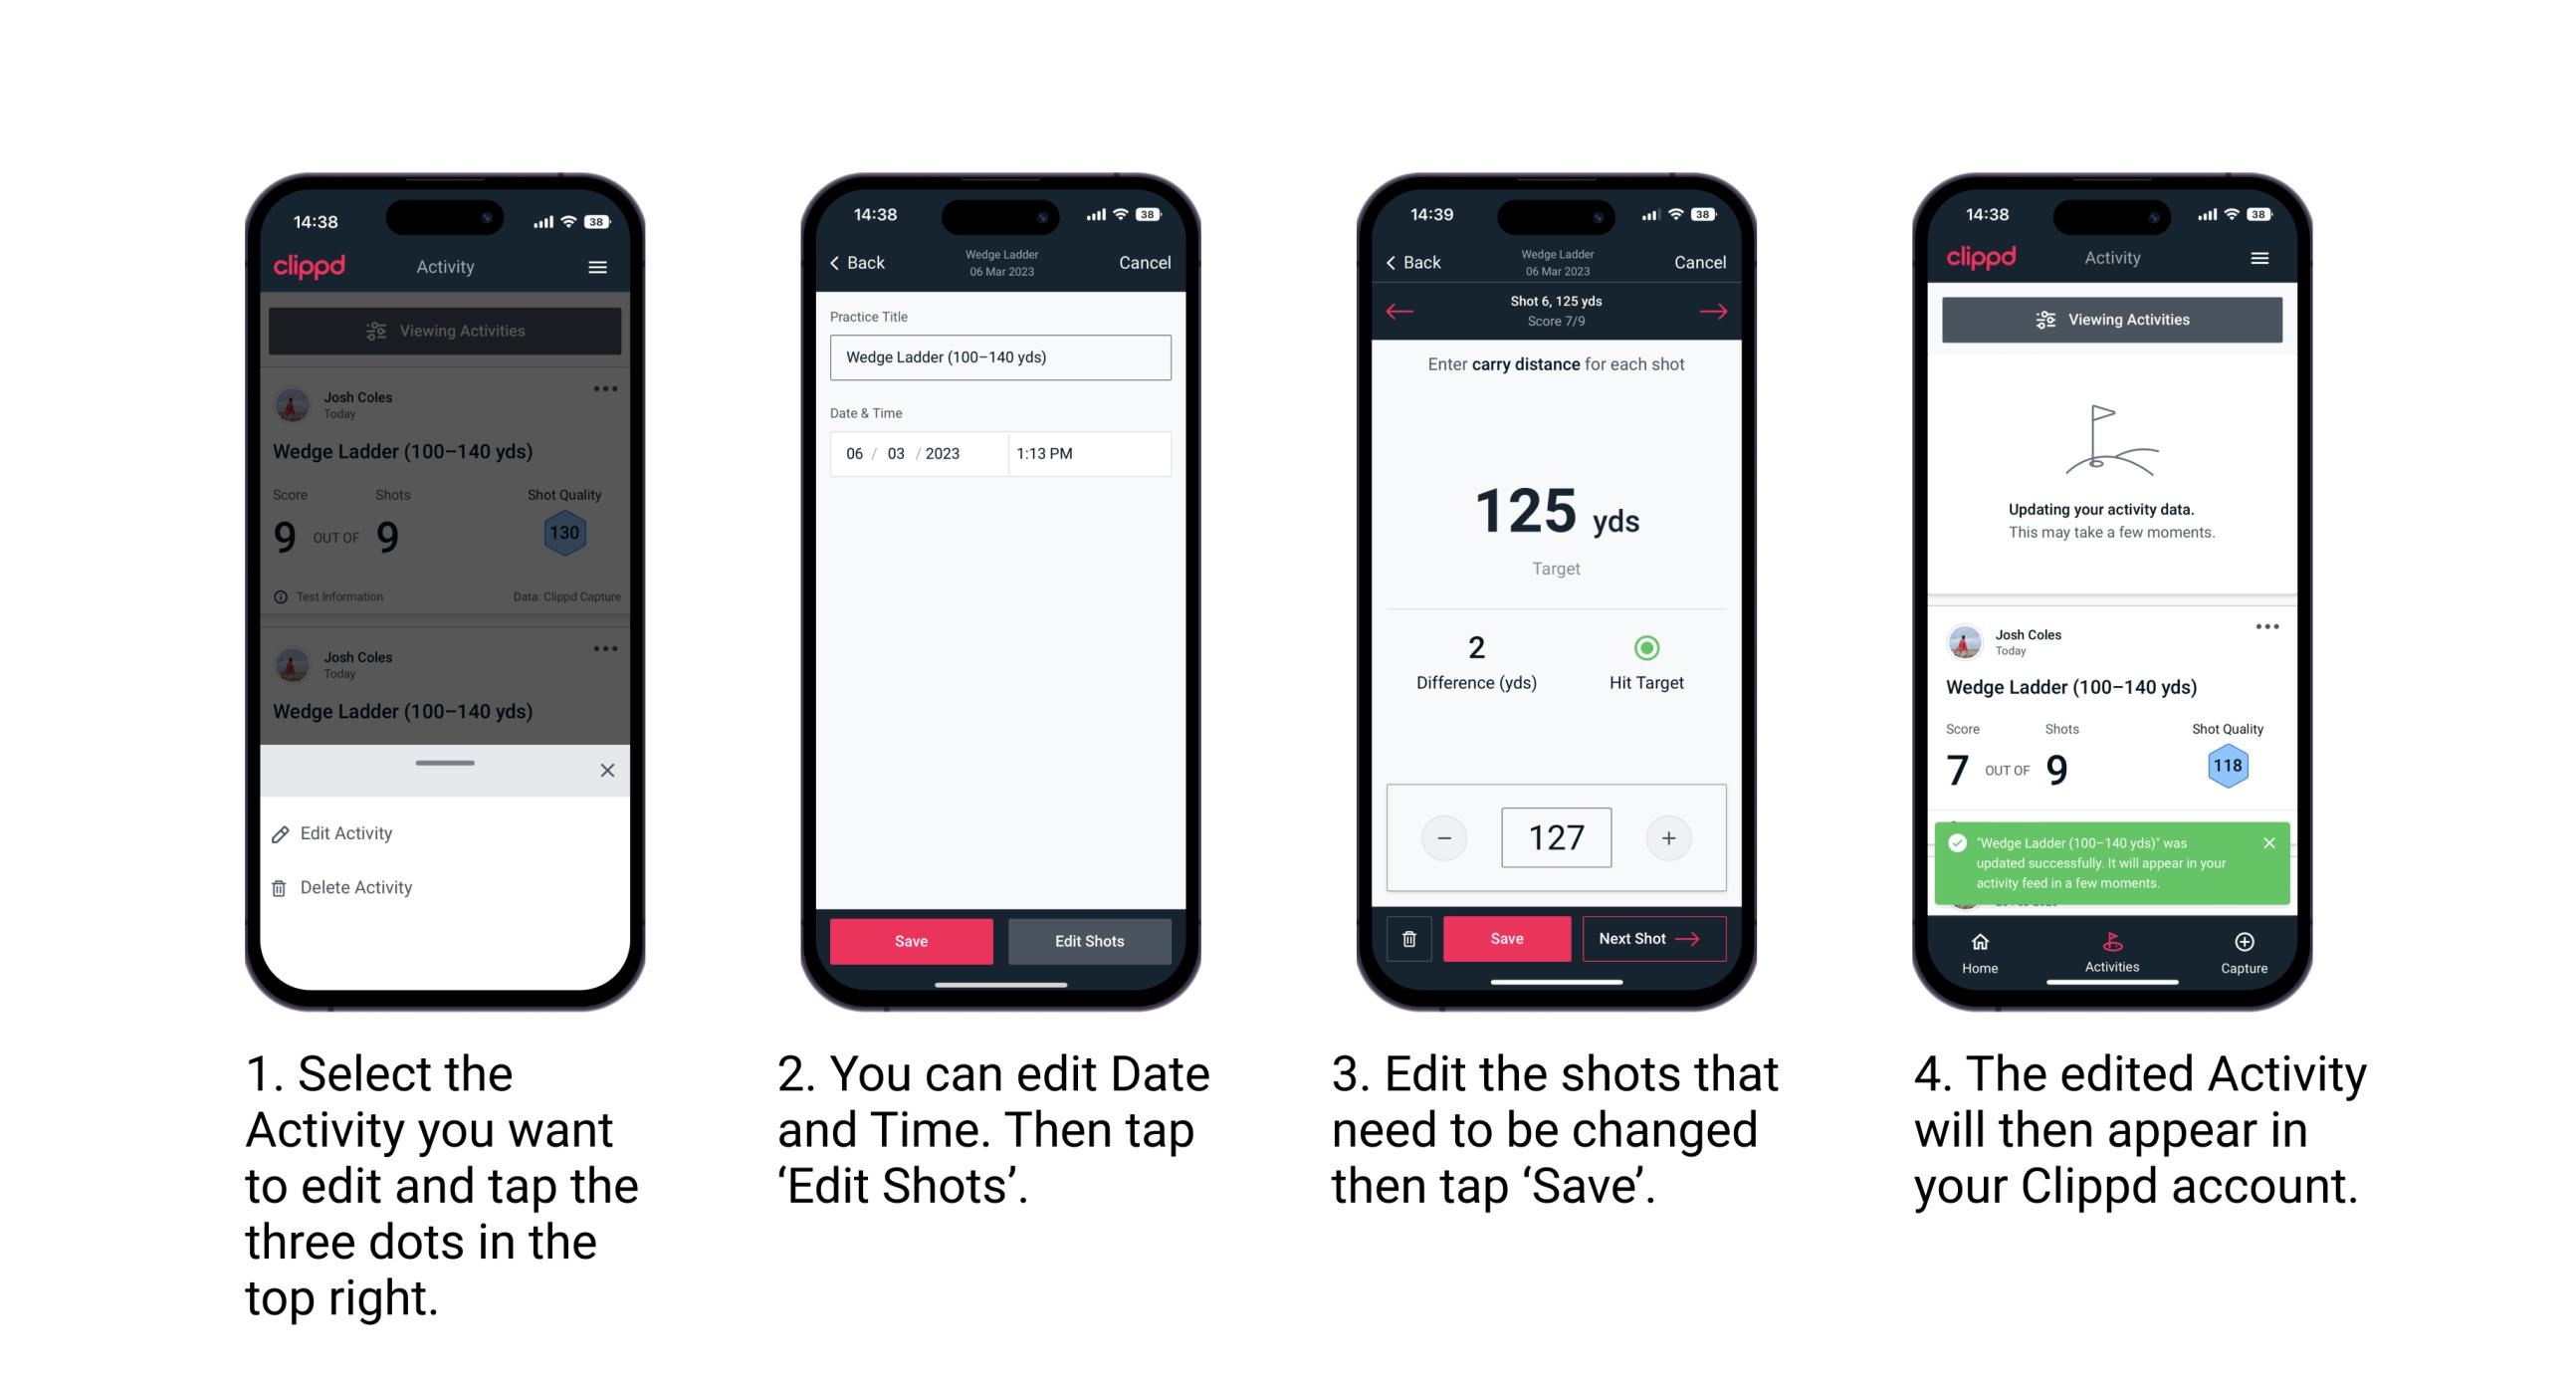The height and width of the screenshot is (1386, 2576).
Task: Select the Edit Activity menu option
Action: pos(349,834)
